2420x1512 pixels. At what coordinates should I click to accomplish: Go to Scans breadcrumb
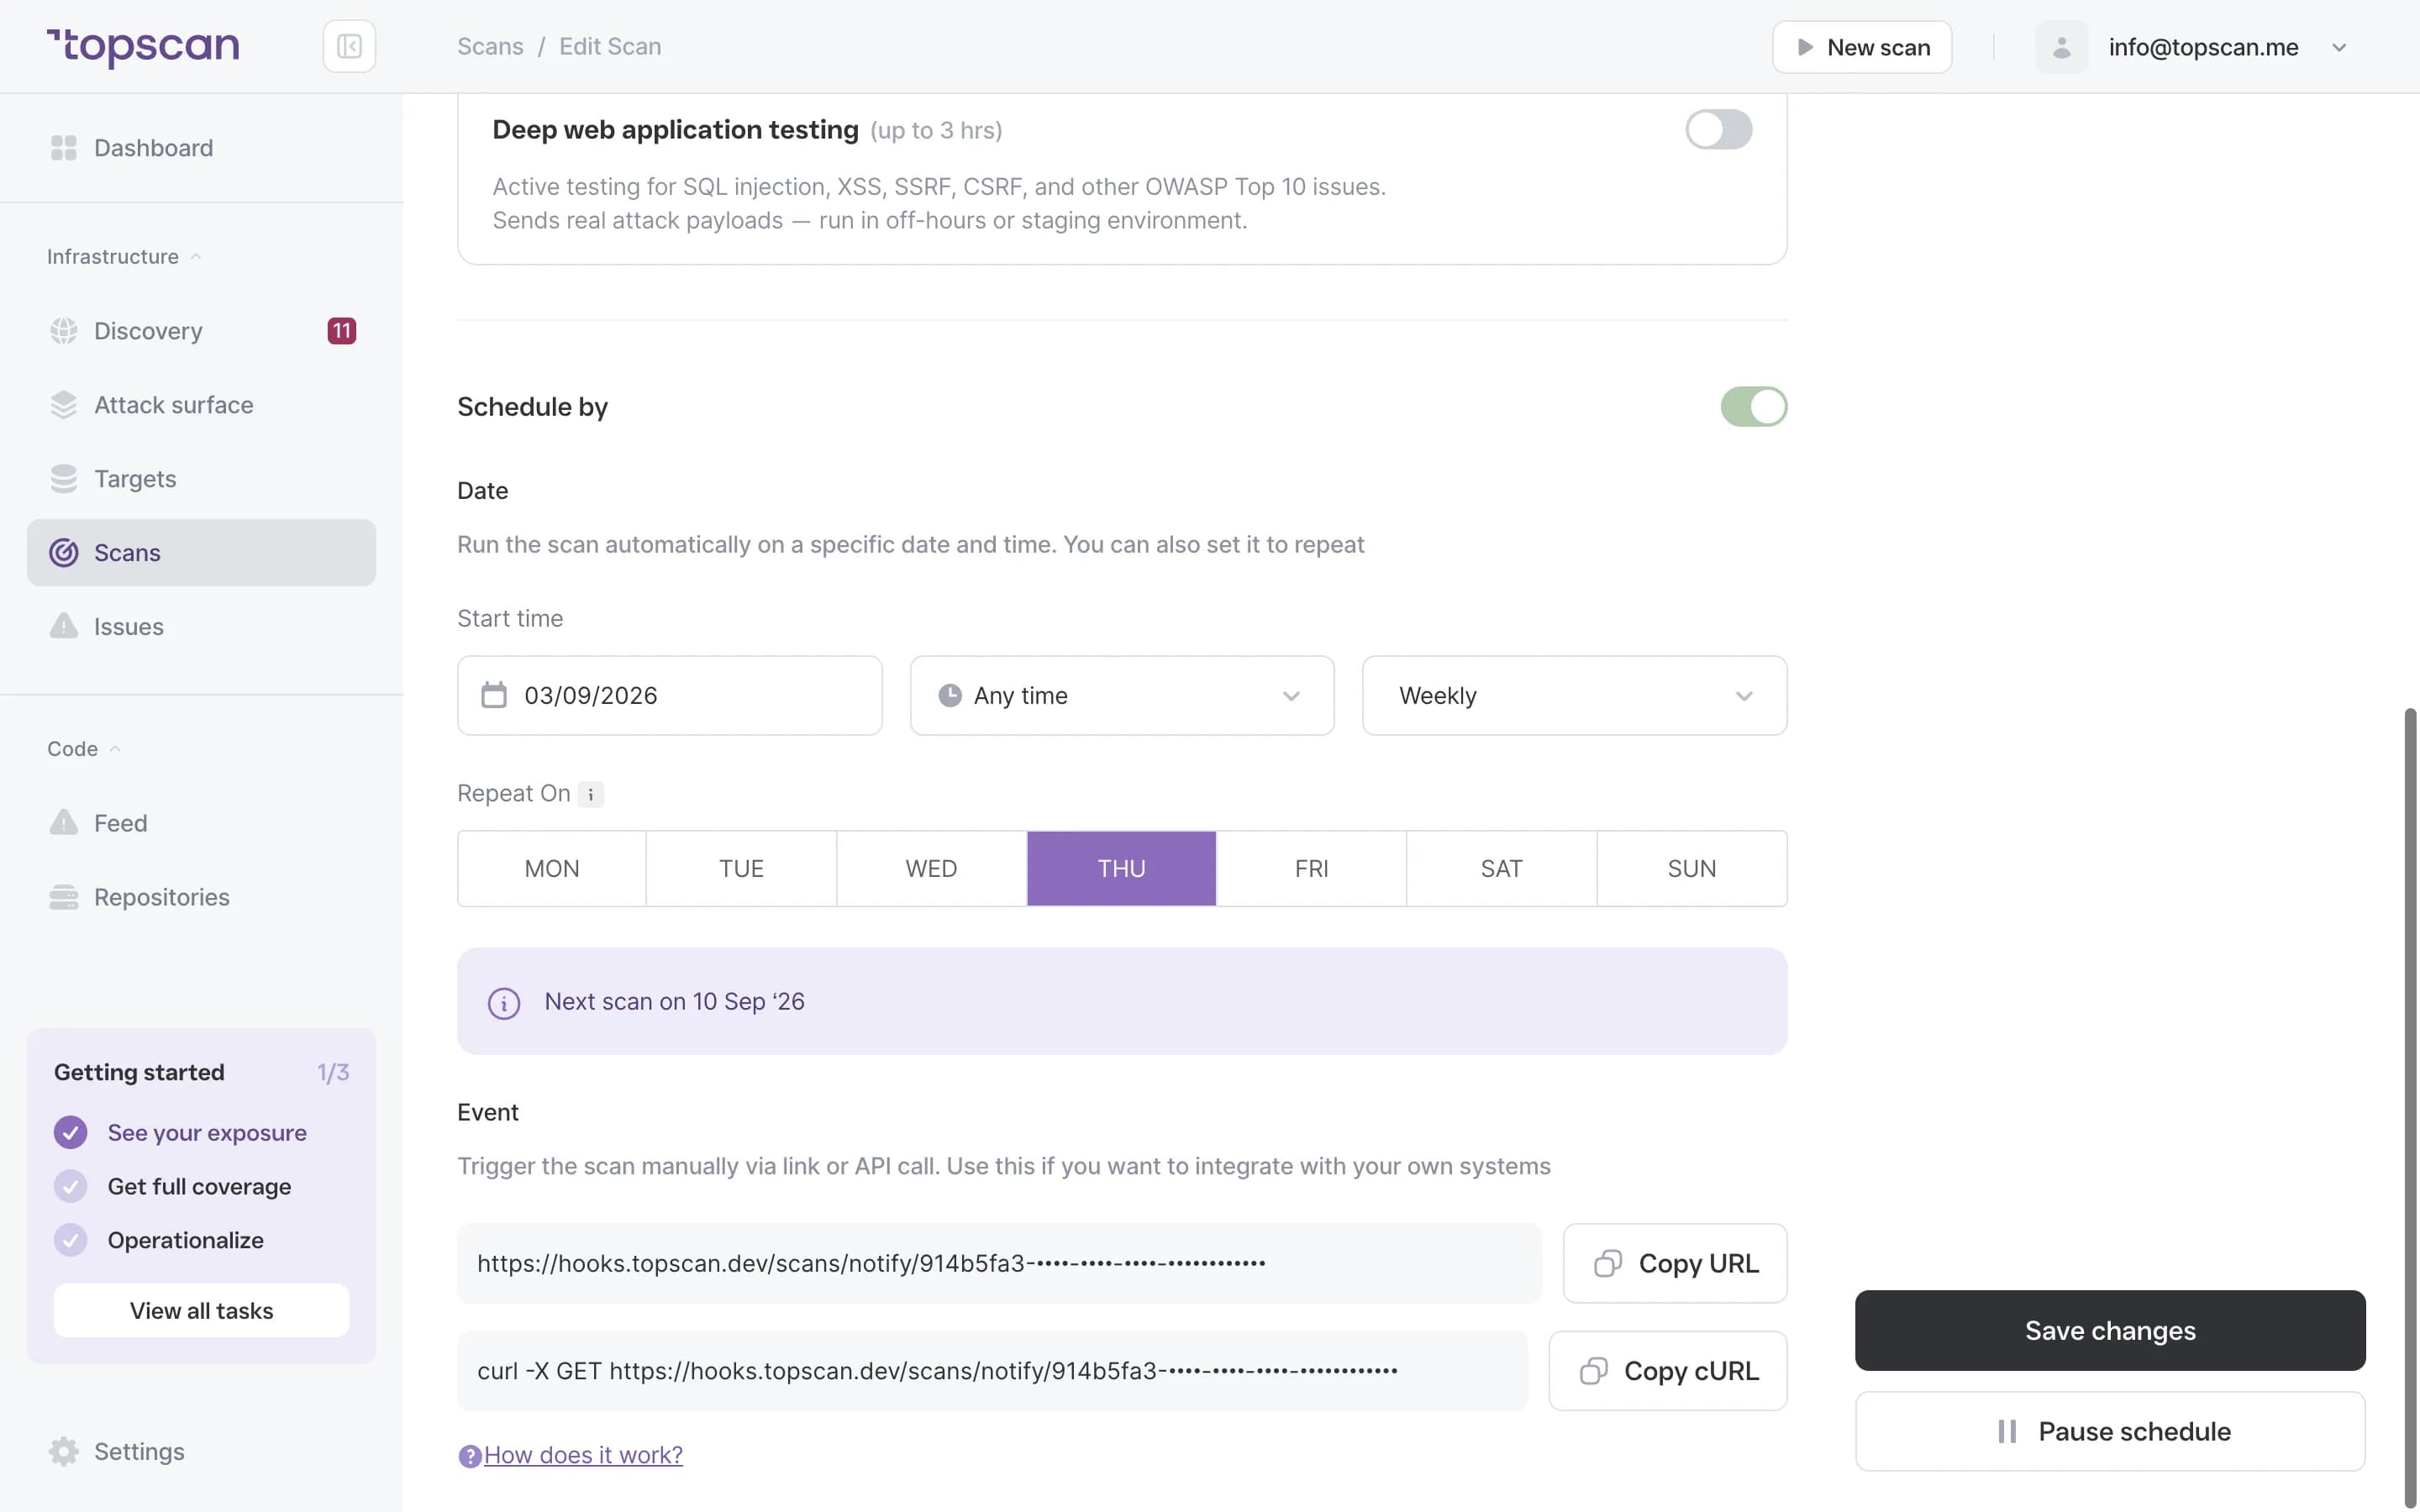coord(490,47)
